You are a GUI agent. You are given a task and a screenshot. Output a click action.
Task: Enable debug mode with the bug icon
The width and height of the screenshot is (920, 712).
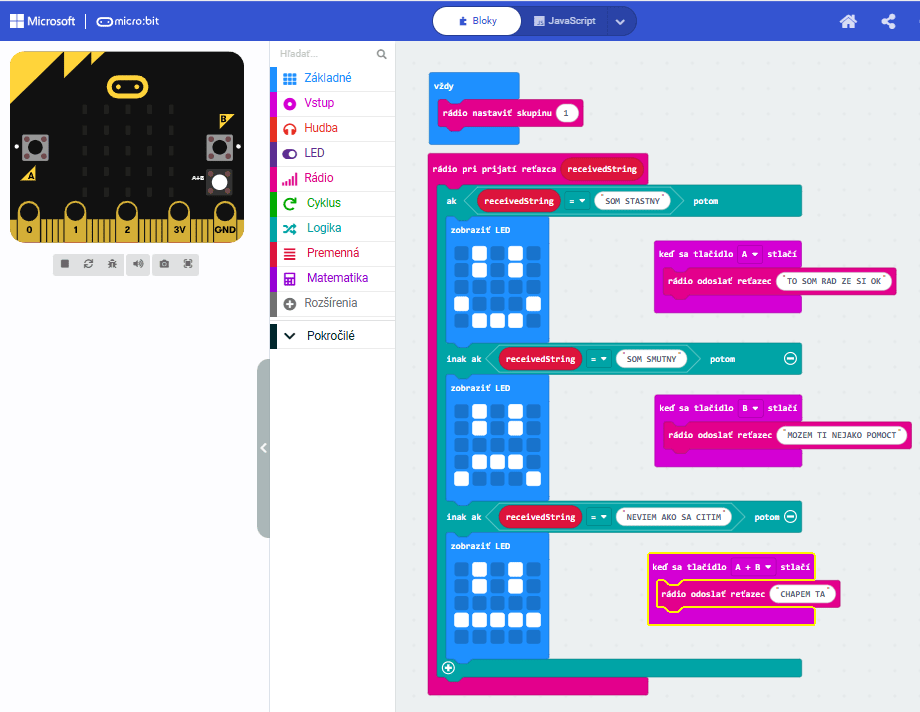coord(113,264)
